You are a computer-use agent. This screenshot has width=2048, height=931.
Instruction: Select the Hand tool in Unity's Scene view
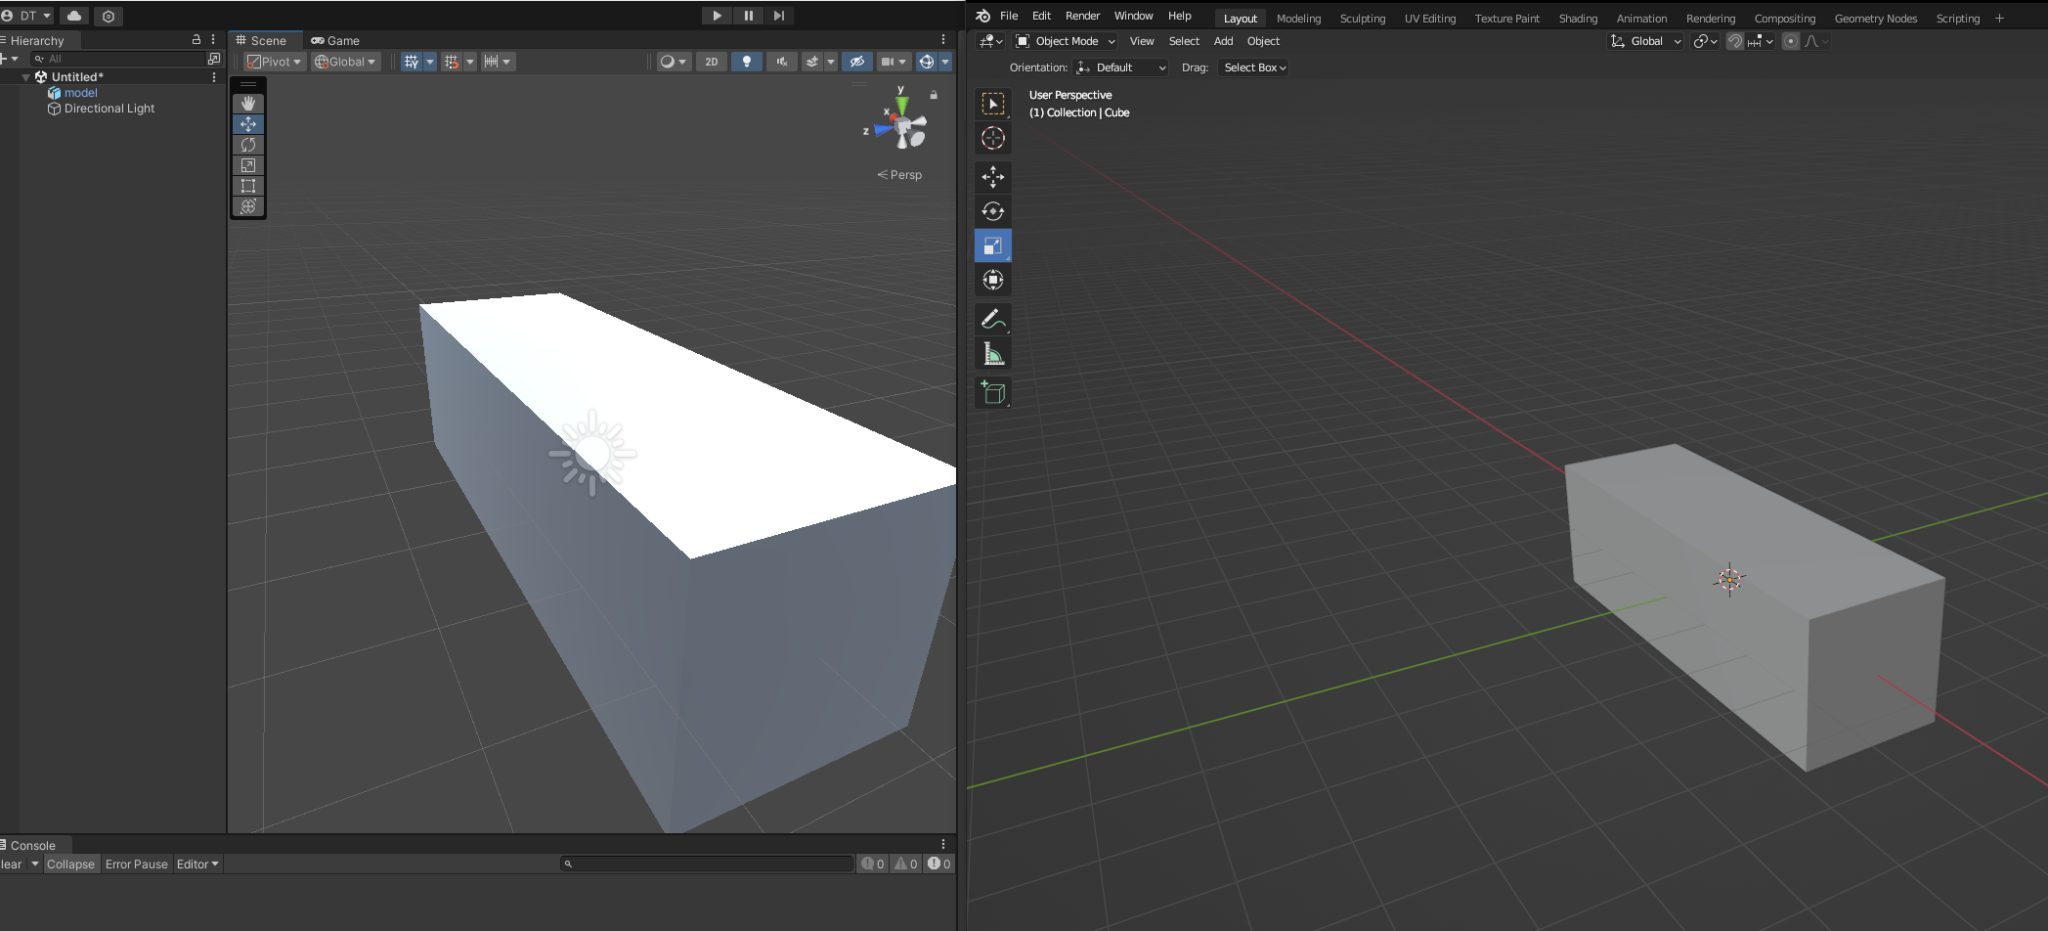[x=248, y=103]
